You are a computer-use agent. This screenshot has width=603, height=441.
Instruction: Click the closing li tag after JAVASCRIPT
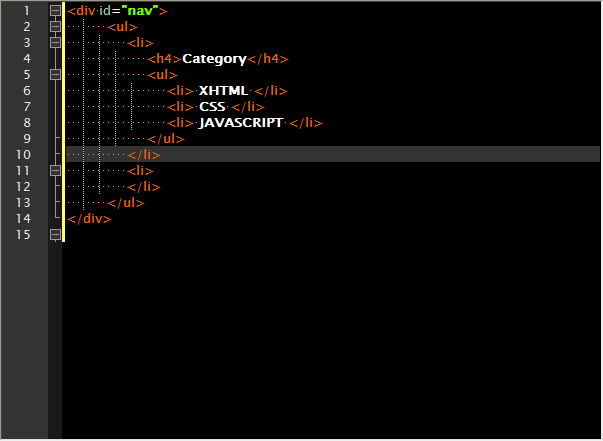pos(306,123)
